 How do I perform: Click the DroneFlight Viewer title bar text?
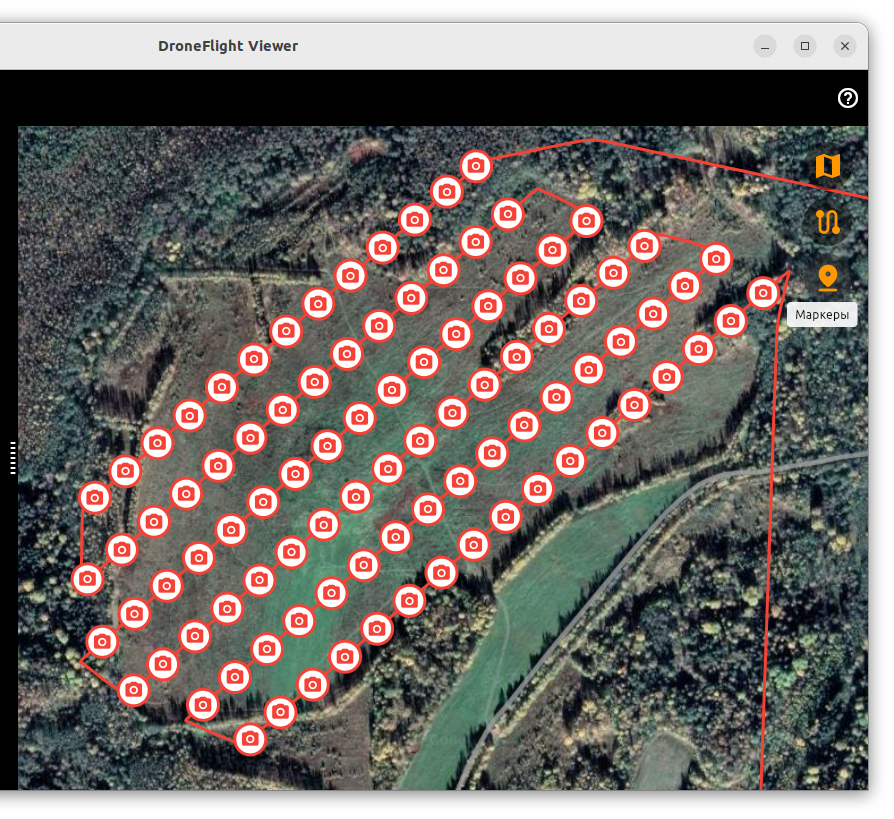pos(228,46)
